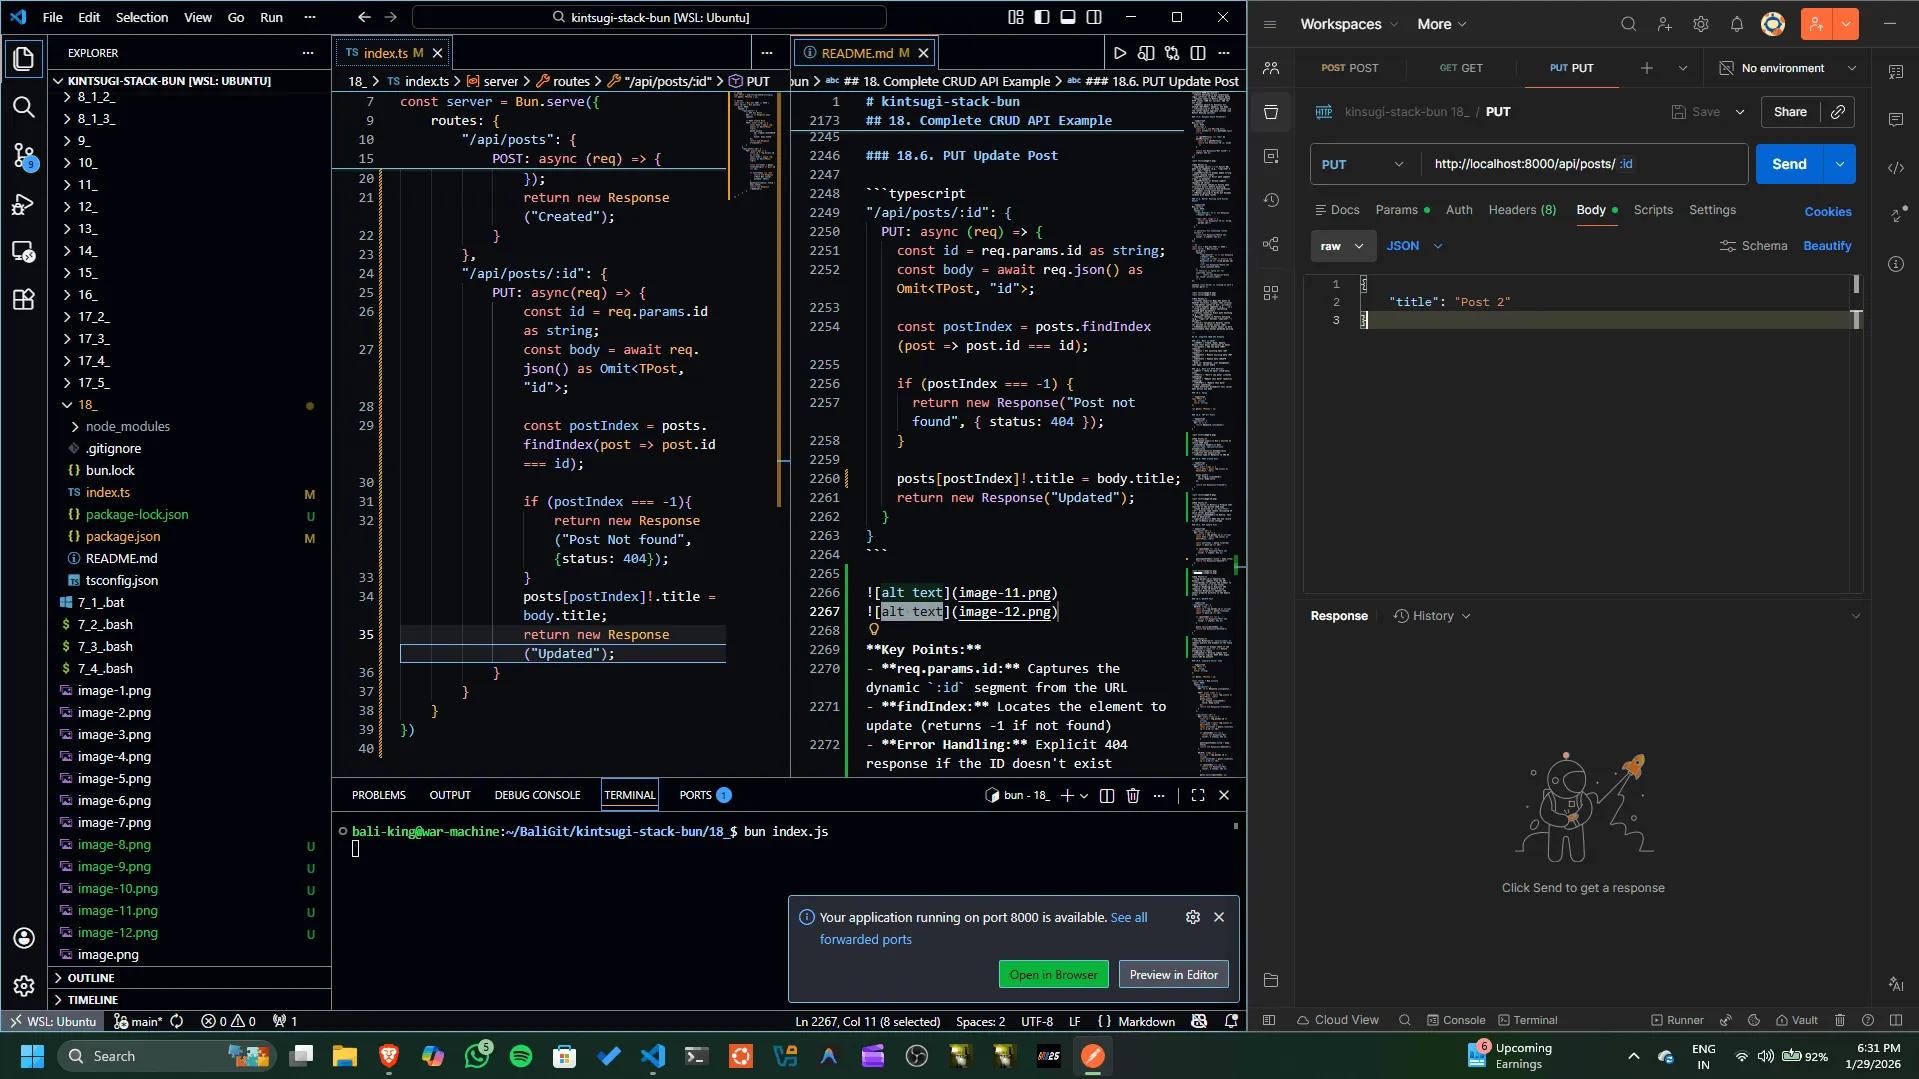Open the DEBUG CONSOLE panel tab
Viewport: 1919px width, 1079px height.
(x=537, y=795)
